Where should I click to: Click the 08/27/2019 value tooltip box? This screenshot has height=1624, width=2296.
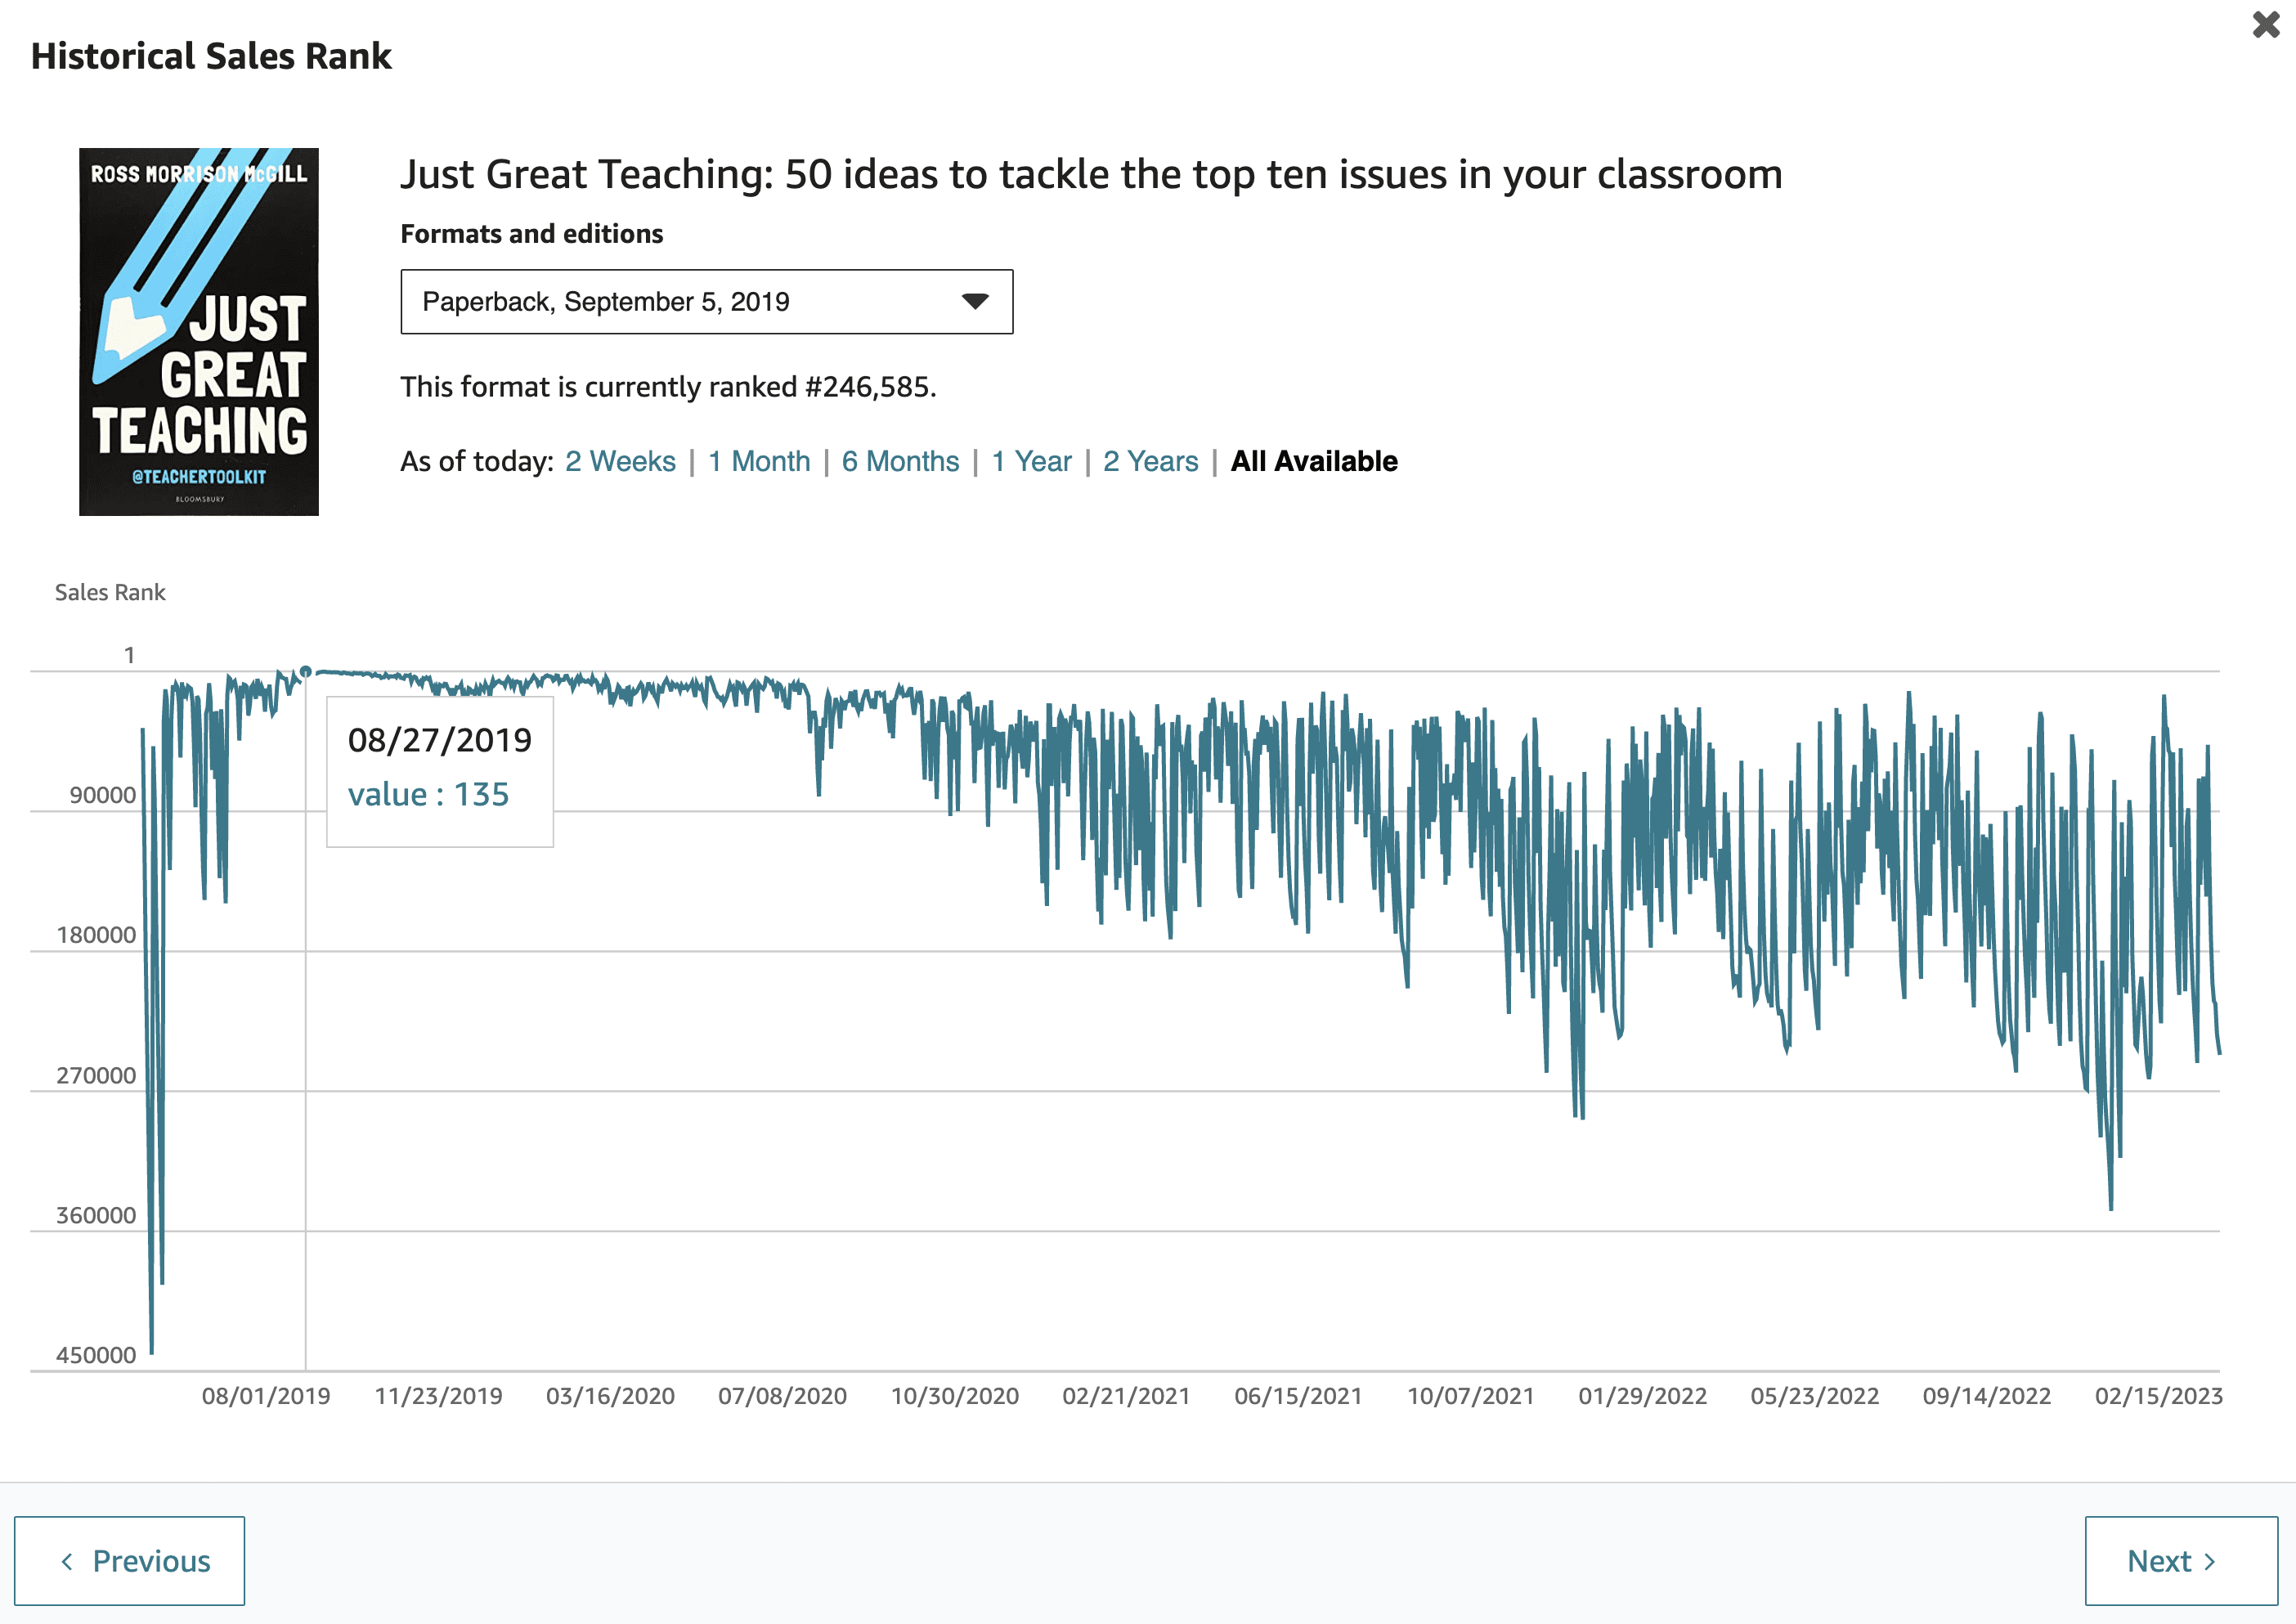(440, 771)
